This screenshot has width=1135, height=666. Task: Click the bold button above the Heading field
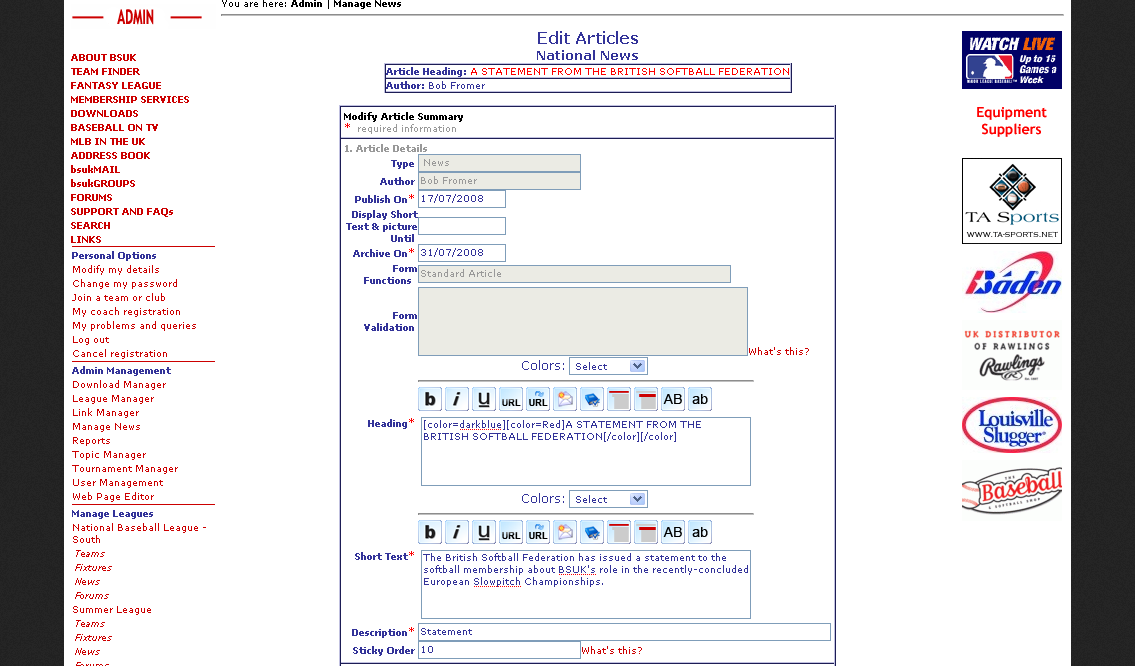430,399
